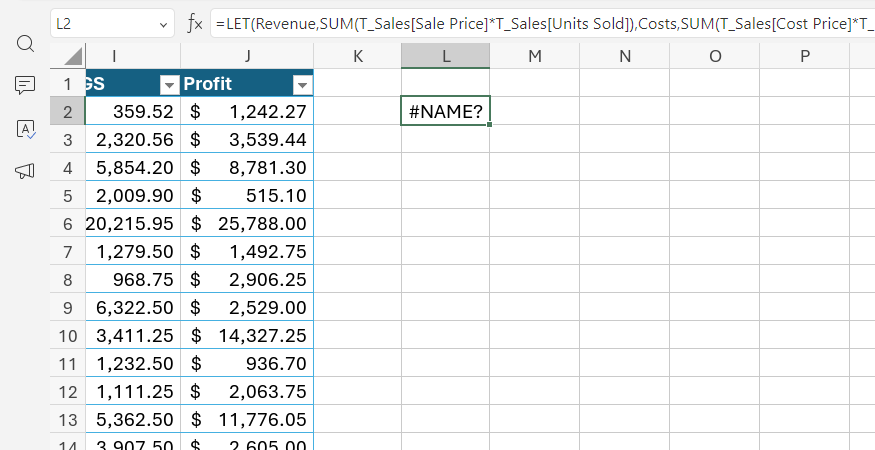
Task: Select row 13 header
Action: (68, 419)
